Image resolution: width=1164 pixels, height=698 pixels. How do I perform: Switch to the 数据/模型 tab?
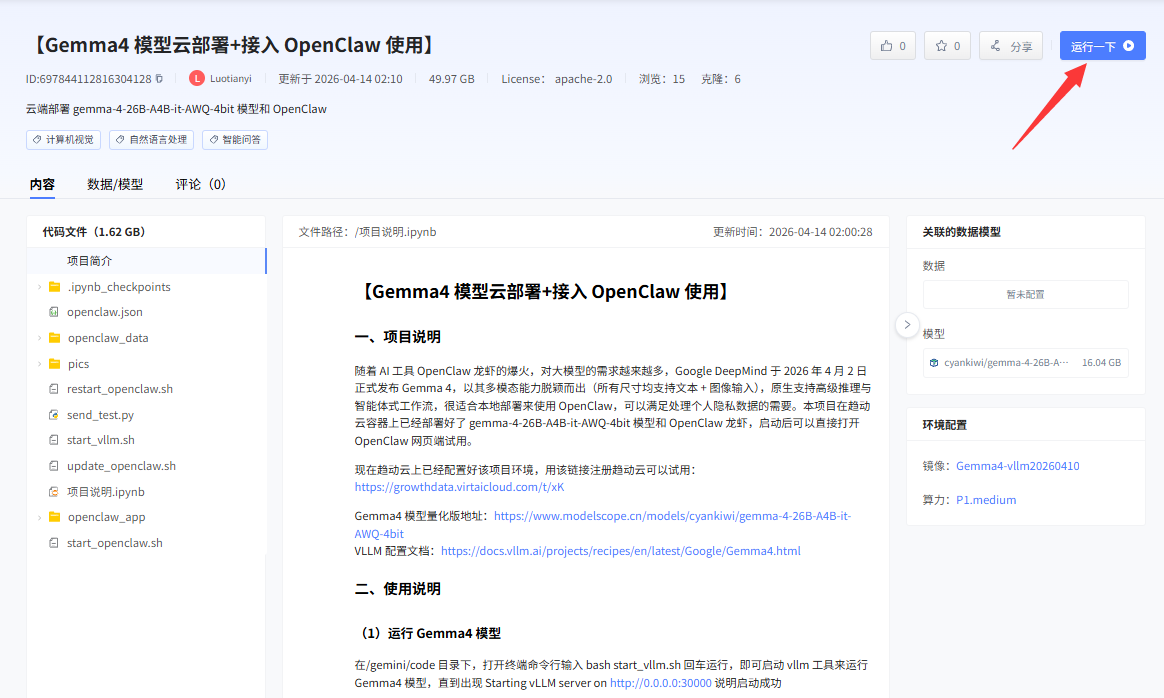point(115,184)
